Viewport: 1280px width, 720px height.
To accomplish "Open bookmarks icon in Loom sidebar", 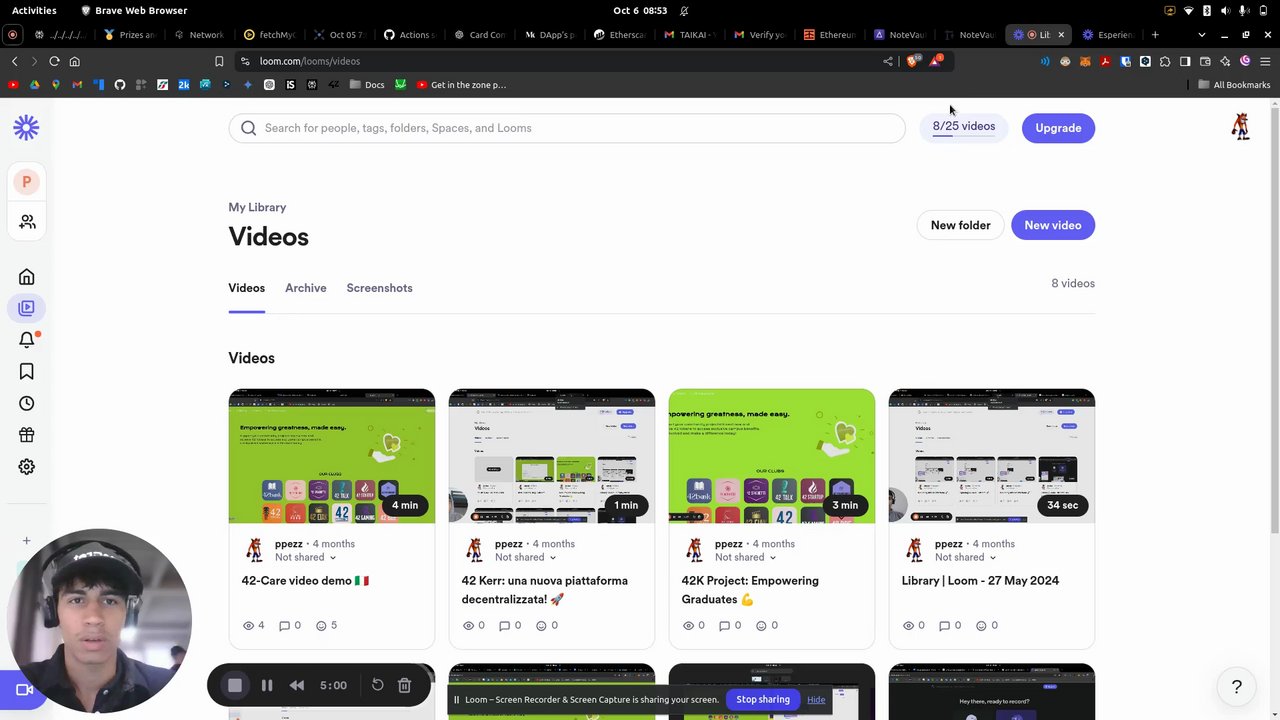I will pyautogui.click(x=27, y=372).
